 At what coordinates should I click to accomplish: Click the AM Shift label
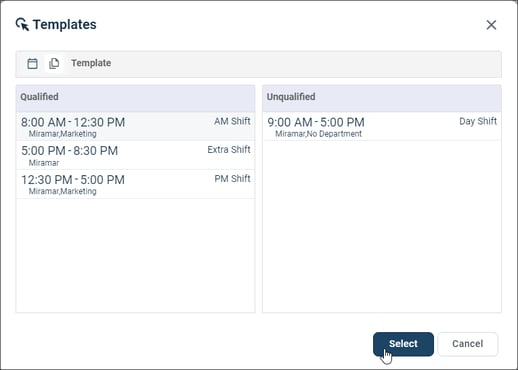[232, 121]
